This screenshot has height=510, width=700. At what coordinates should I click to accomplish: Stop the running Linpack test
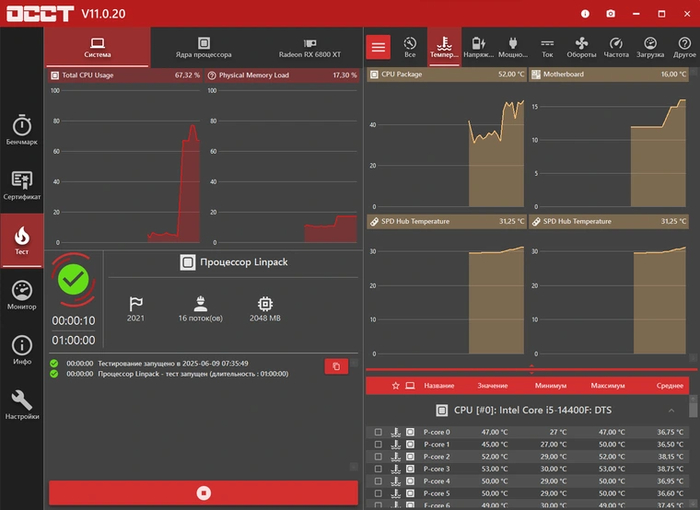(x=203, y=492)
